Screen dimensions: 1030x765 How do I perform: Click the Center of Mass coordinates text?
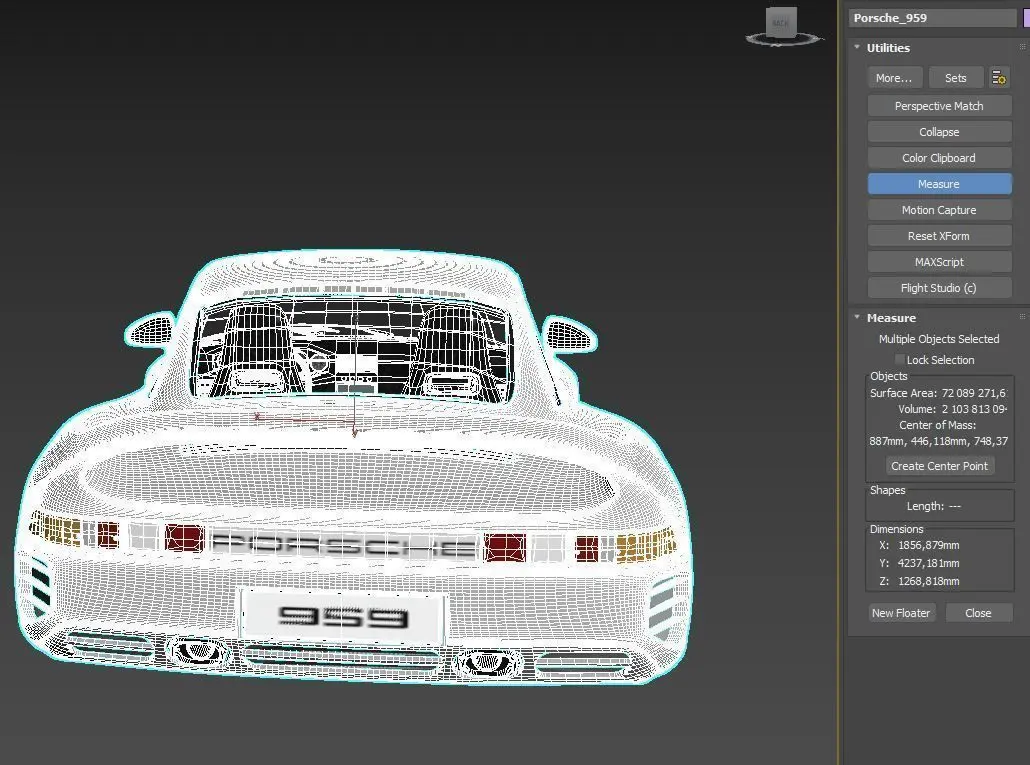tap(939, 441)
